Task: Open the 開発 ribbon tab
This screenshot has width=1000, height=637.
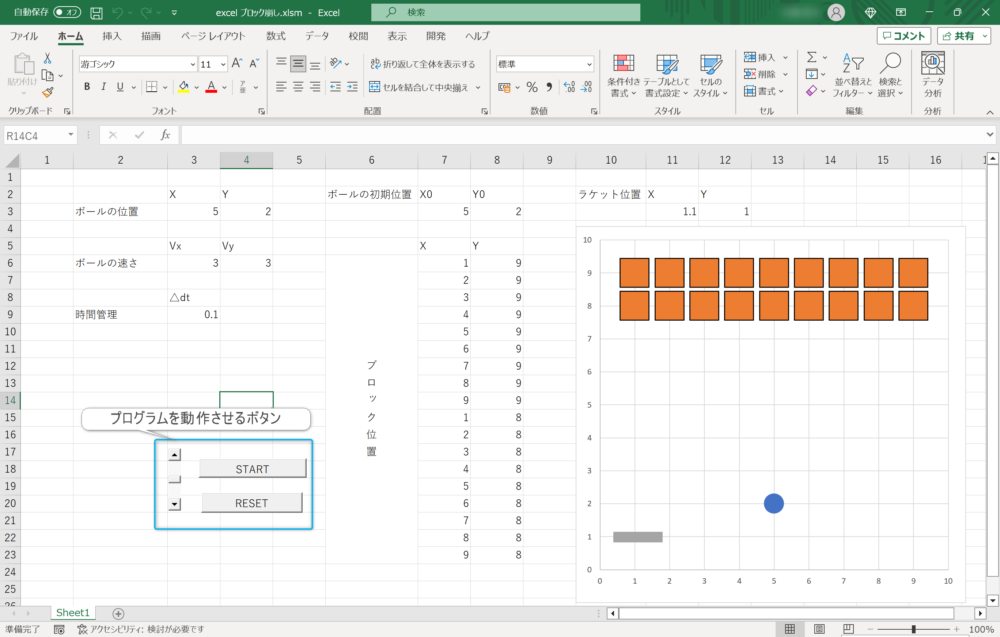Action: [x=437, y=35]
